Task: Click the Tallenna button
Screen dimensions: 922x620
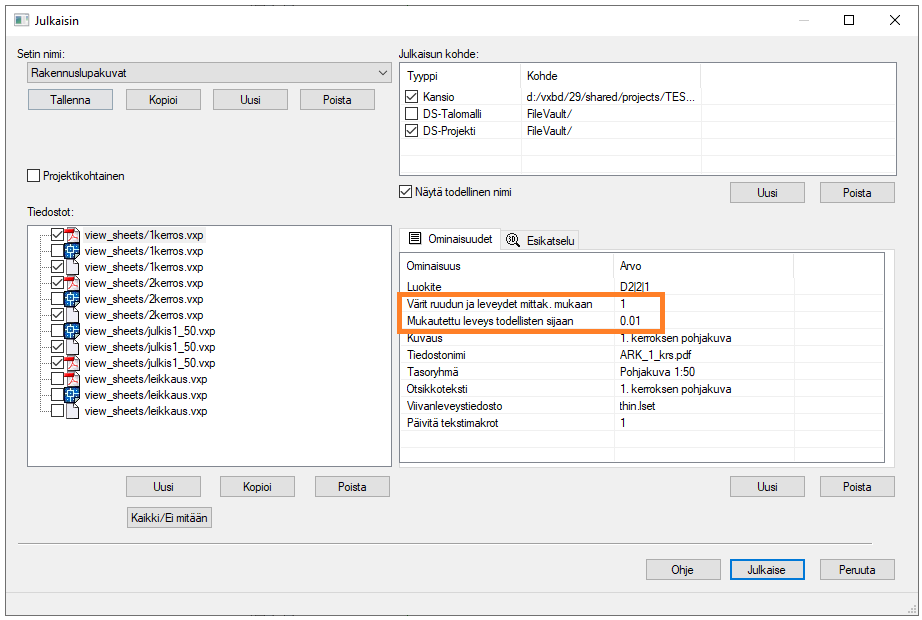Action: click(70, 100)
